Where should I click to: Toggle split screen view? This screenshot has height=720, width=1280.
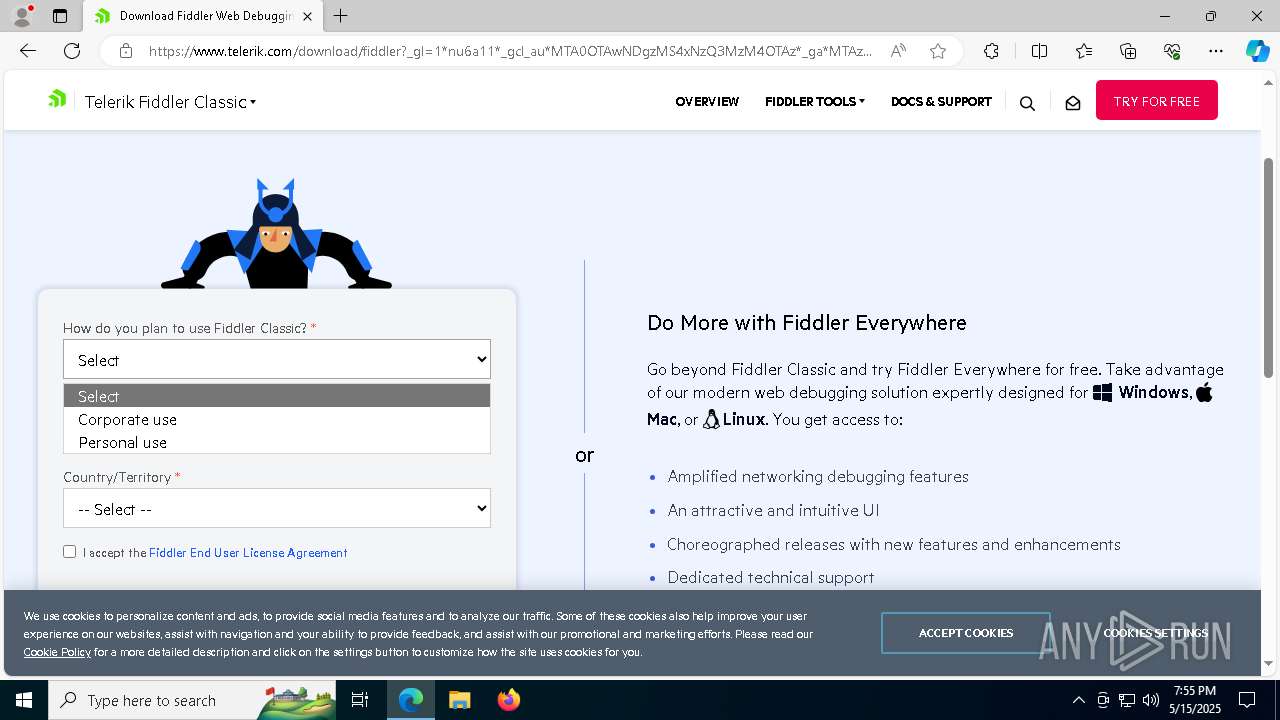point(1039,51)
